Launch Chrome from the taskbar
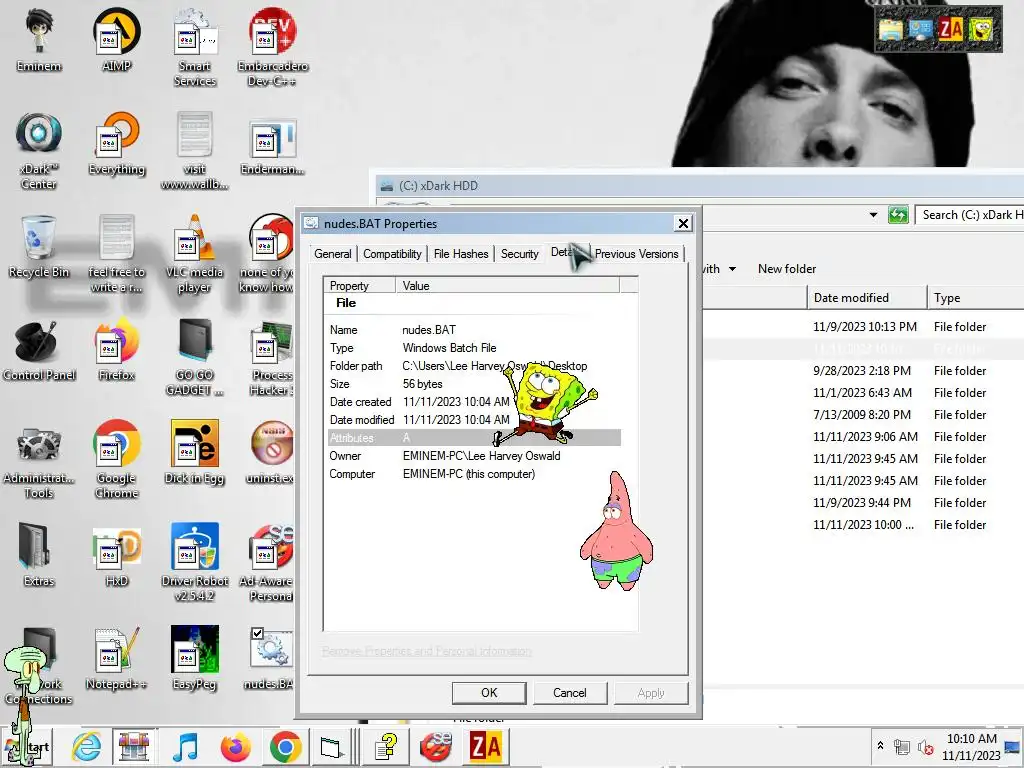 pos(285,747)
